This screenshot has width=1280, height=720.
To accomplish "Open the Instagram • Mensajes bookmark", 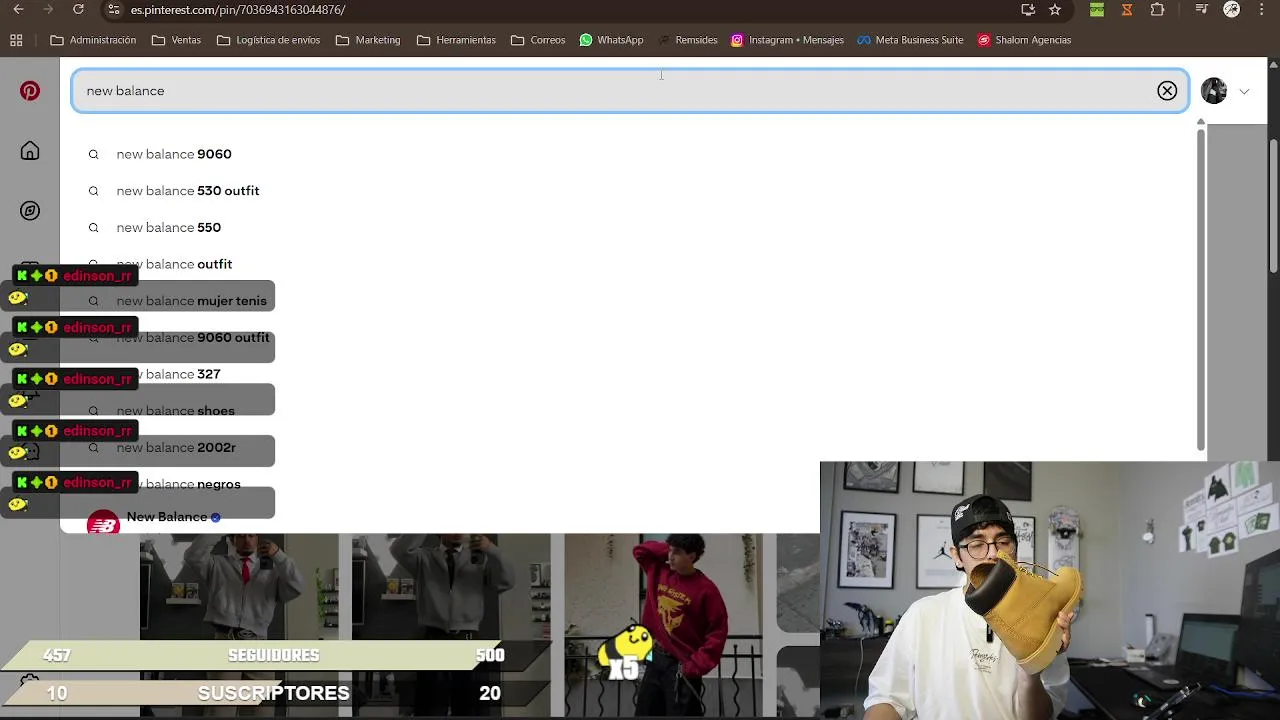I will (x=787, y=40).
